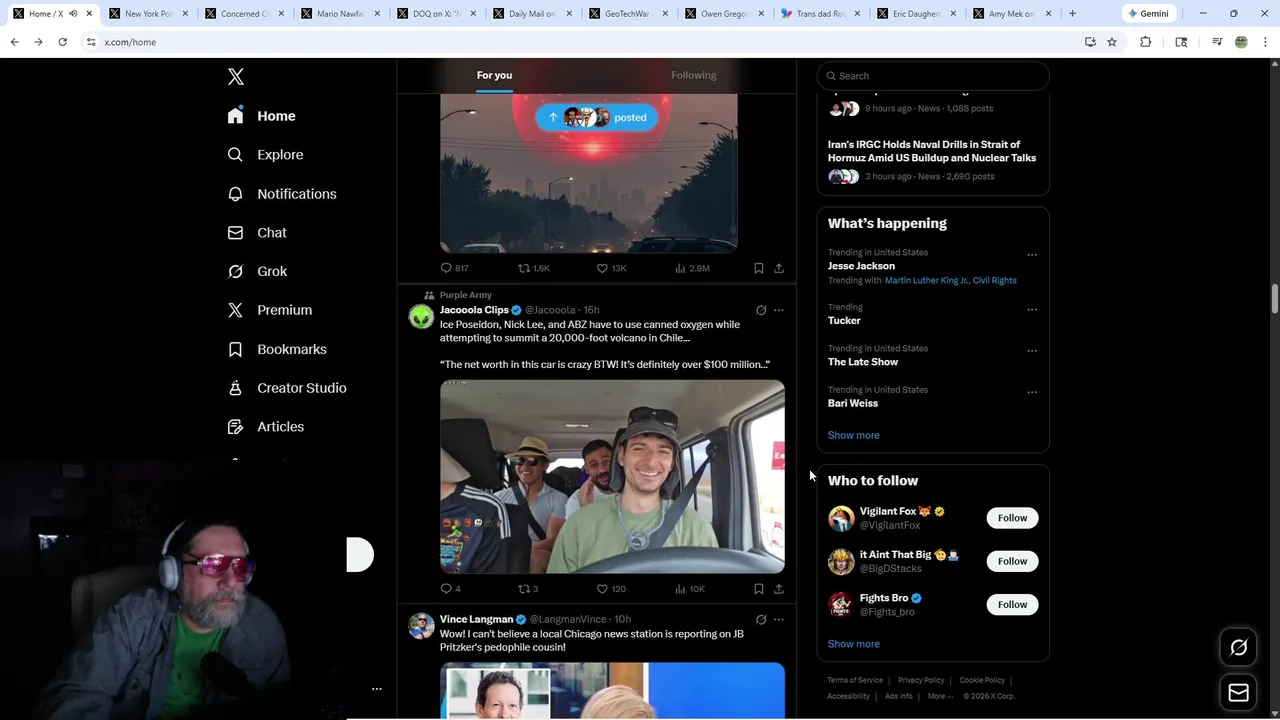Open Home in the sidebar
The image size is (1280, 720).
tap(261, 116)
